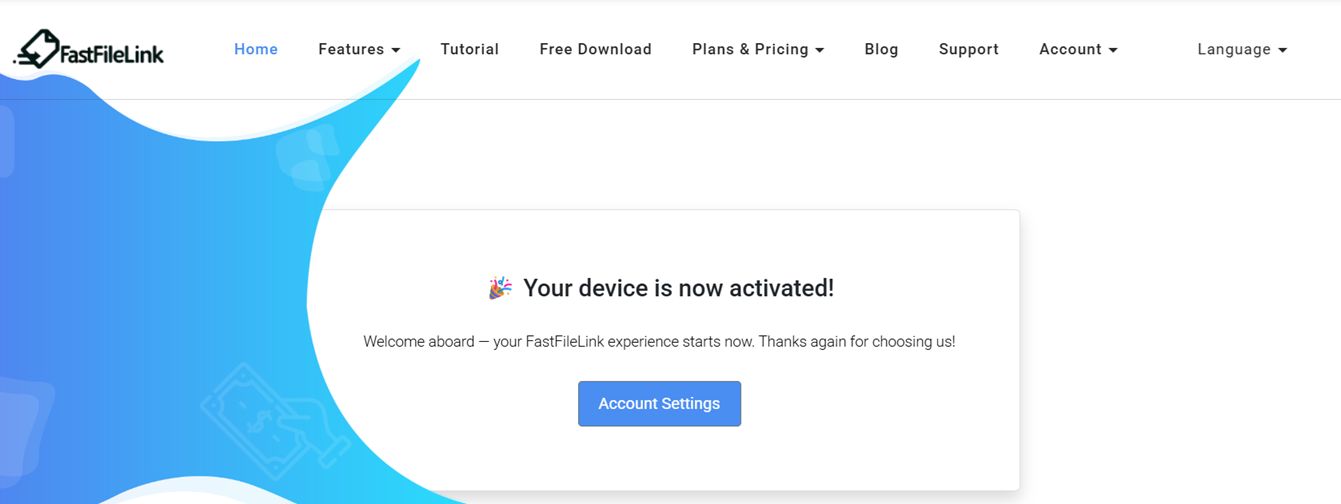The height and width of the screenshot is (504, 1341).
Task: Open the Account menu
Action: click(1078, 49)
